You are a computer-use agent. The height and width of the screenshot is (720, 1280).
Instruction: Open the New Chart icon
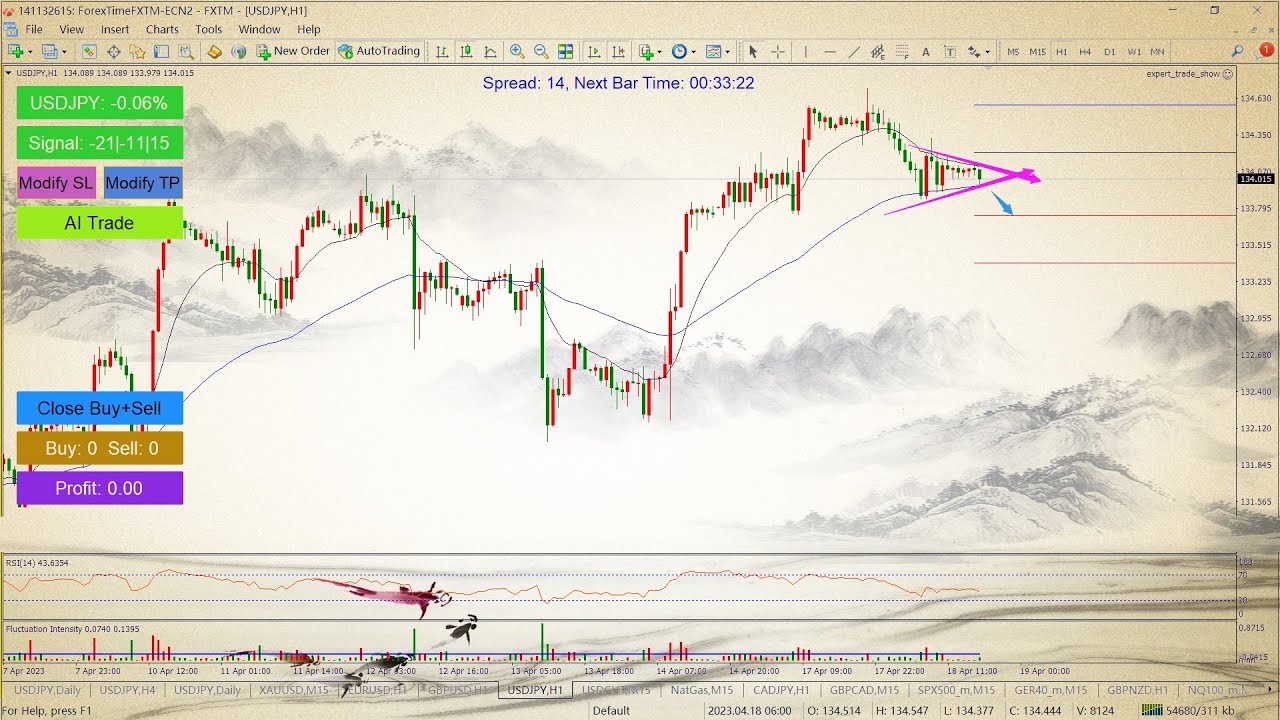point(16,51)
